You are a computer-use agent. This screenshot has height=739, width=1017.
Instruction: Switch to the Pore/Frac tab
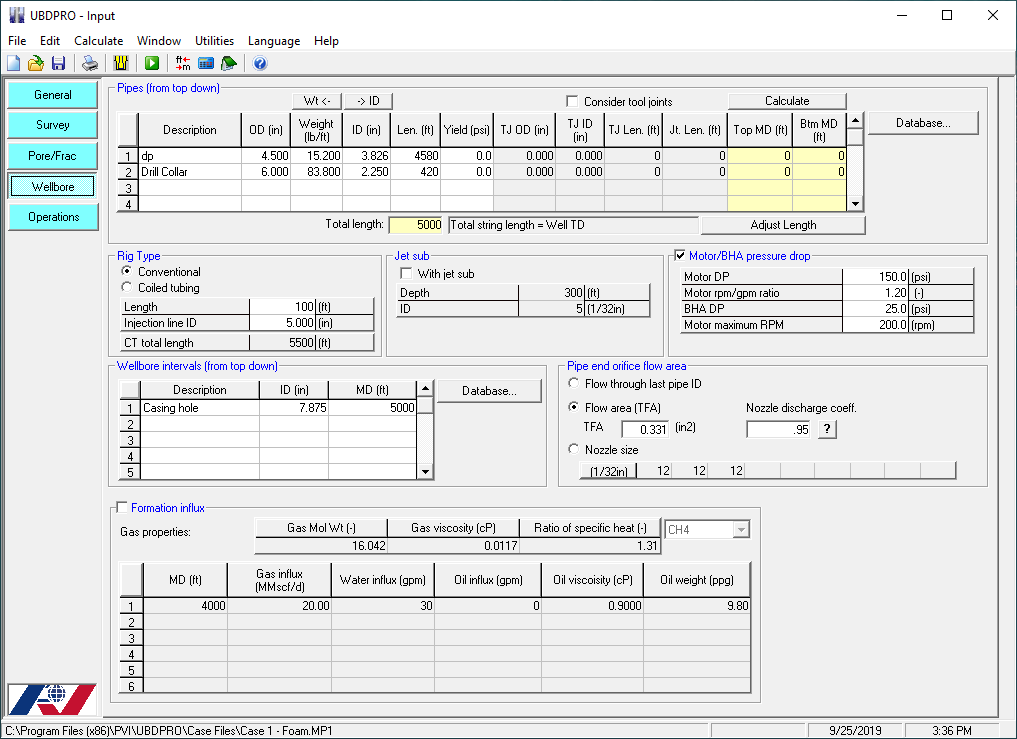click(x=52, y=156)
